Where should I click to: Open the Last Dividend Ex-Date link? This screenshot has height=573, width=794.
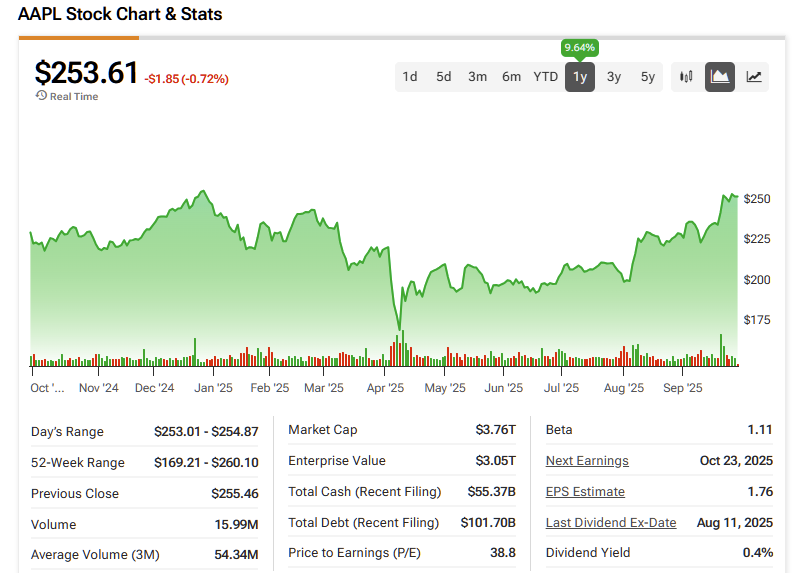(x=611, y=523)
